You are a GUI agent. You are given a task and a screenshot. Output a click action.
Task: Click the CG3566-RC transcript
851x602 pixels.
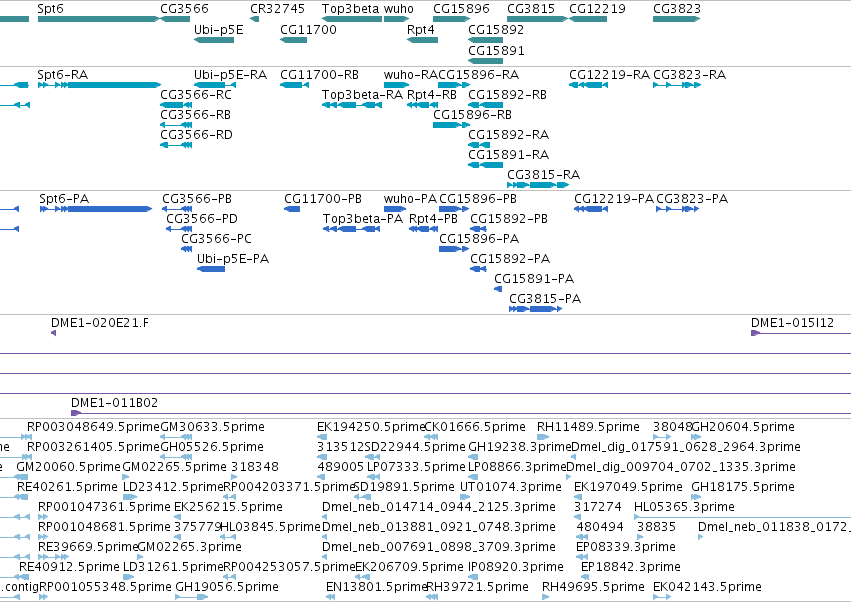click(176, 105)
